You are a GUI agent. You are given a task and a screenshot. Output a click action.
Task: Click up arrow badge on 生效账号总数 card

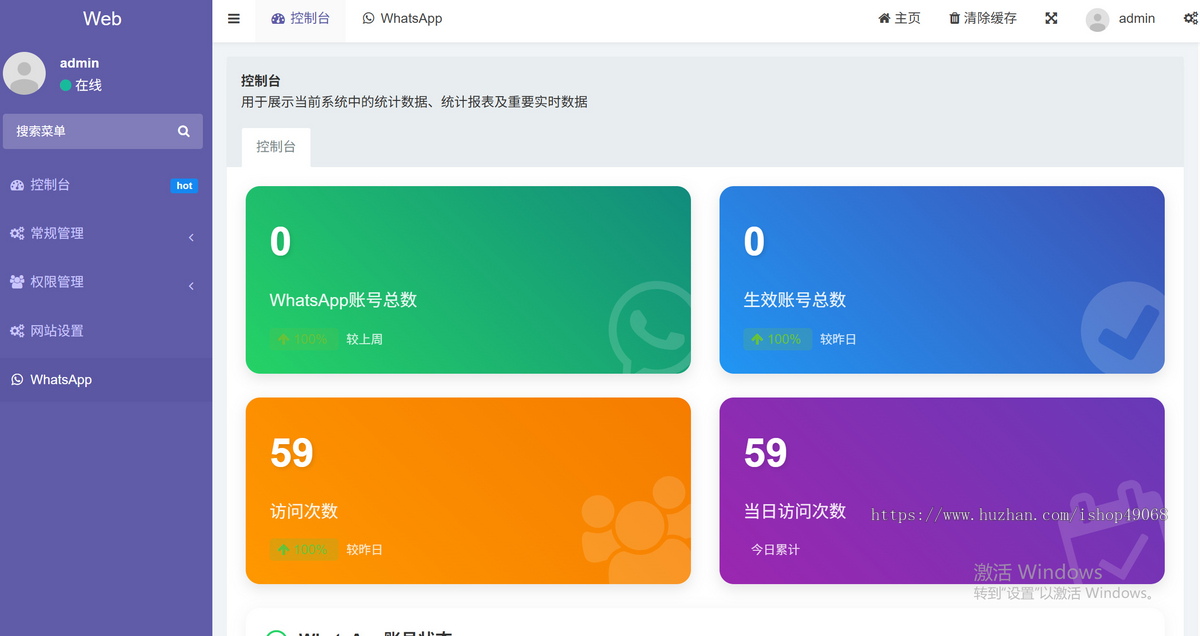tap(777, 339)
